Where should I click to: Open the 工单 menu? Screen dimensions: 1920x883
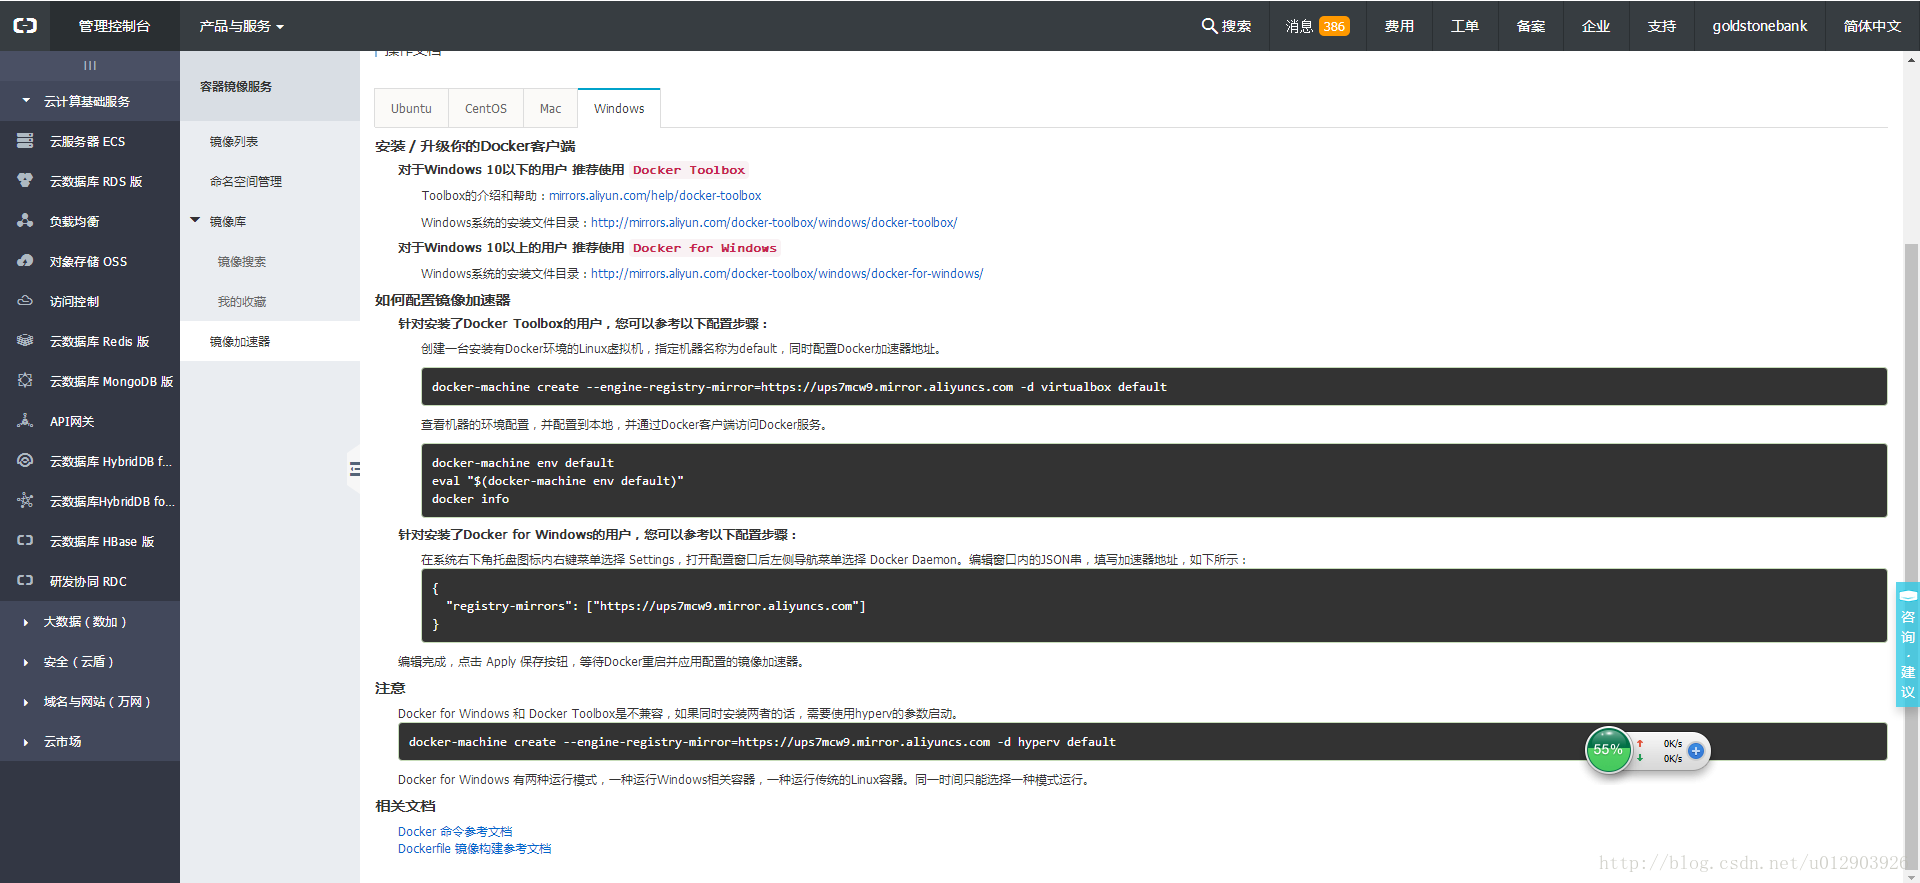[x=1465, y=26]
